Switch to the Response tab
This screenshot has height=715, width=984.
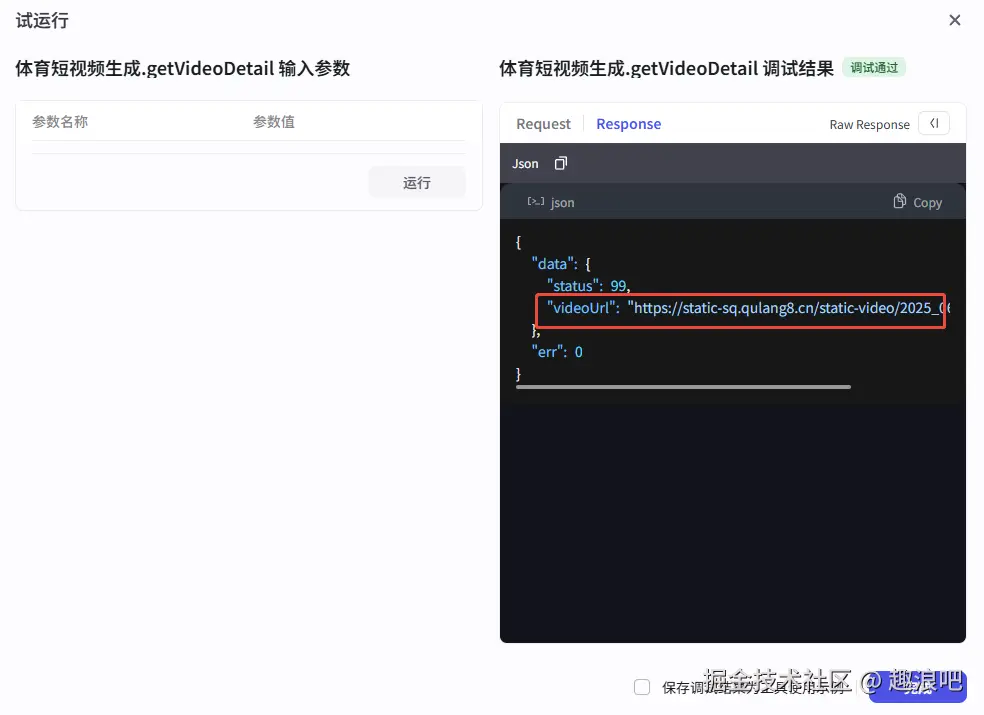point(628,124)
